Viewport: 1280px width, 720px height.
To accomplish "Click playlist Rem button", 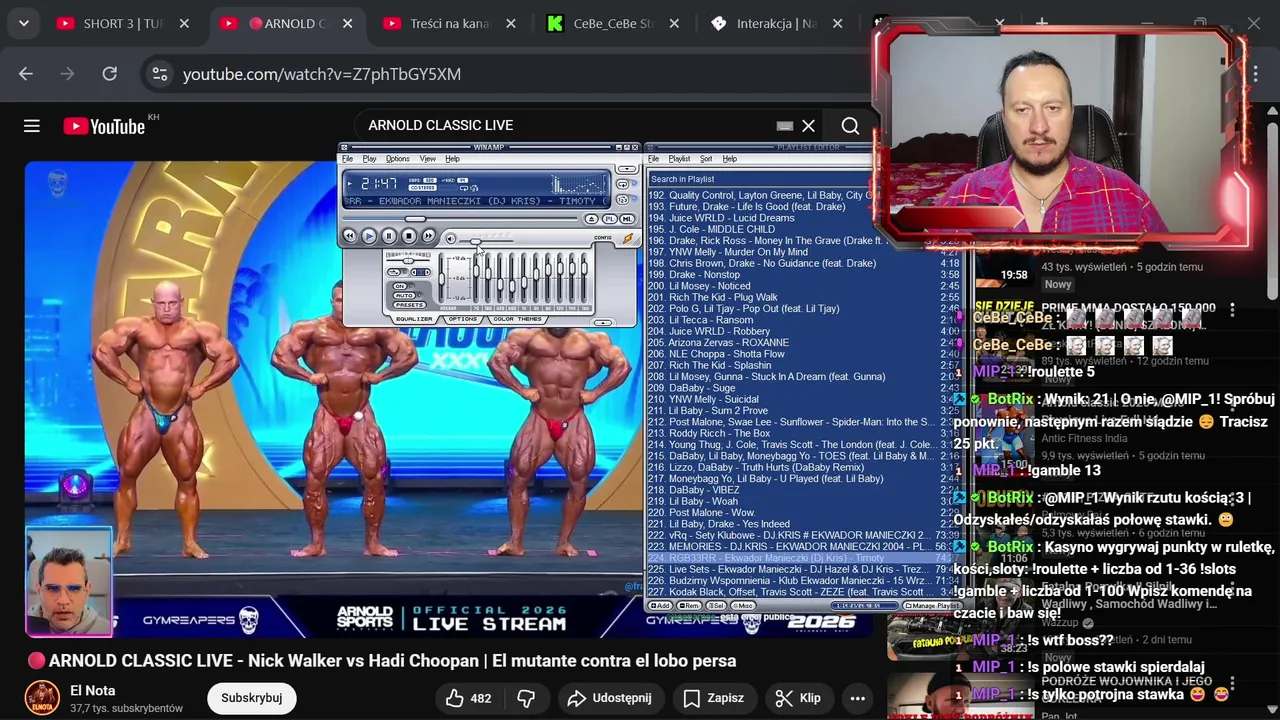I will [689, 605].
